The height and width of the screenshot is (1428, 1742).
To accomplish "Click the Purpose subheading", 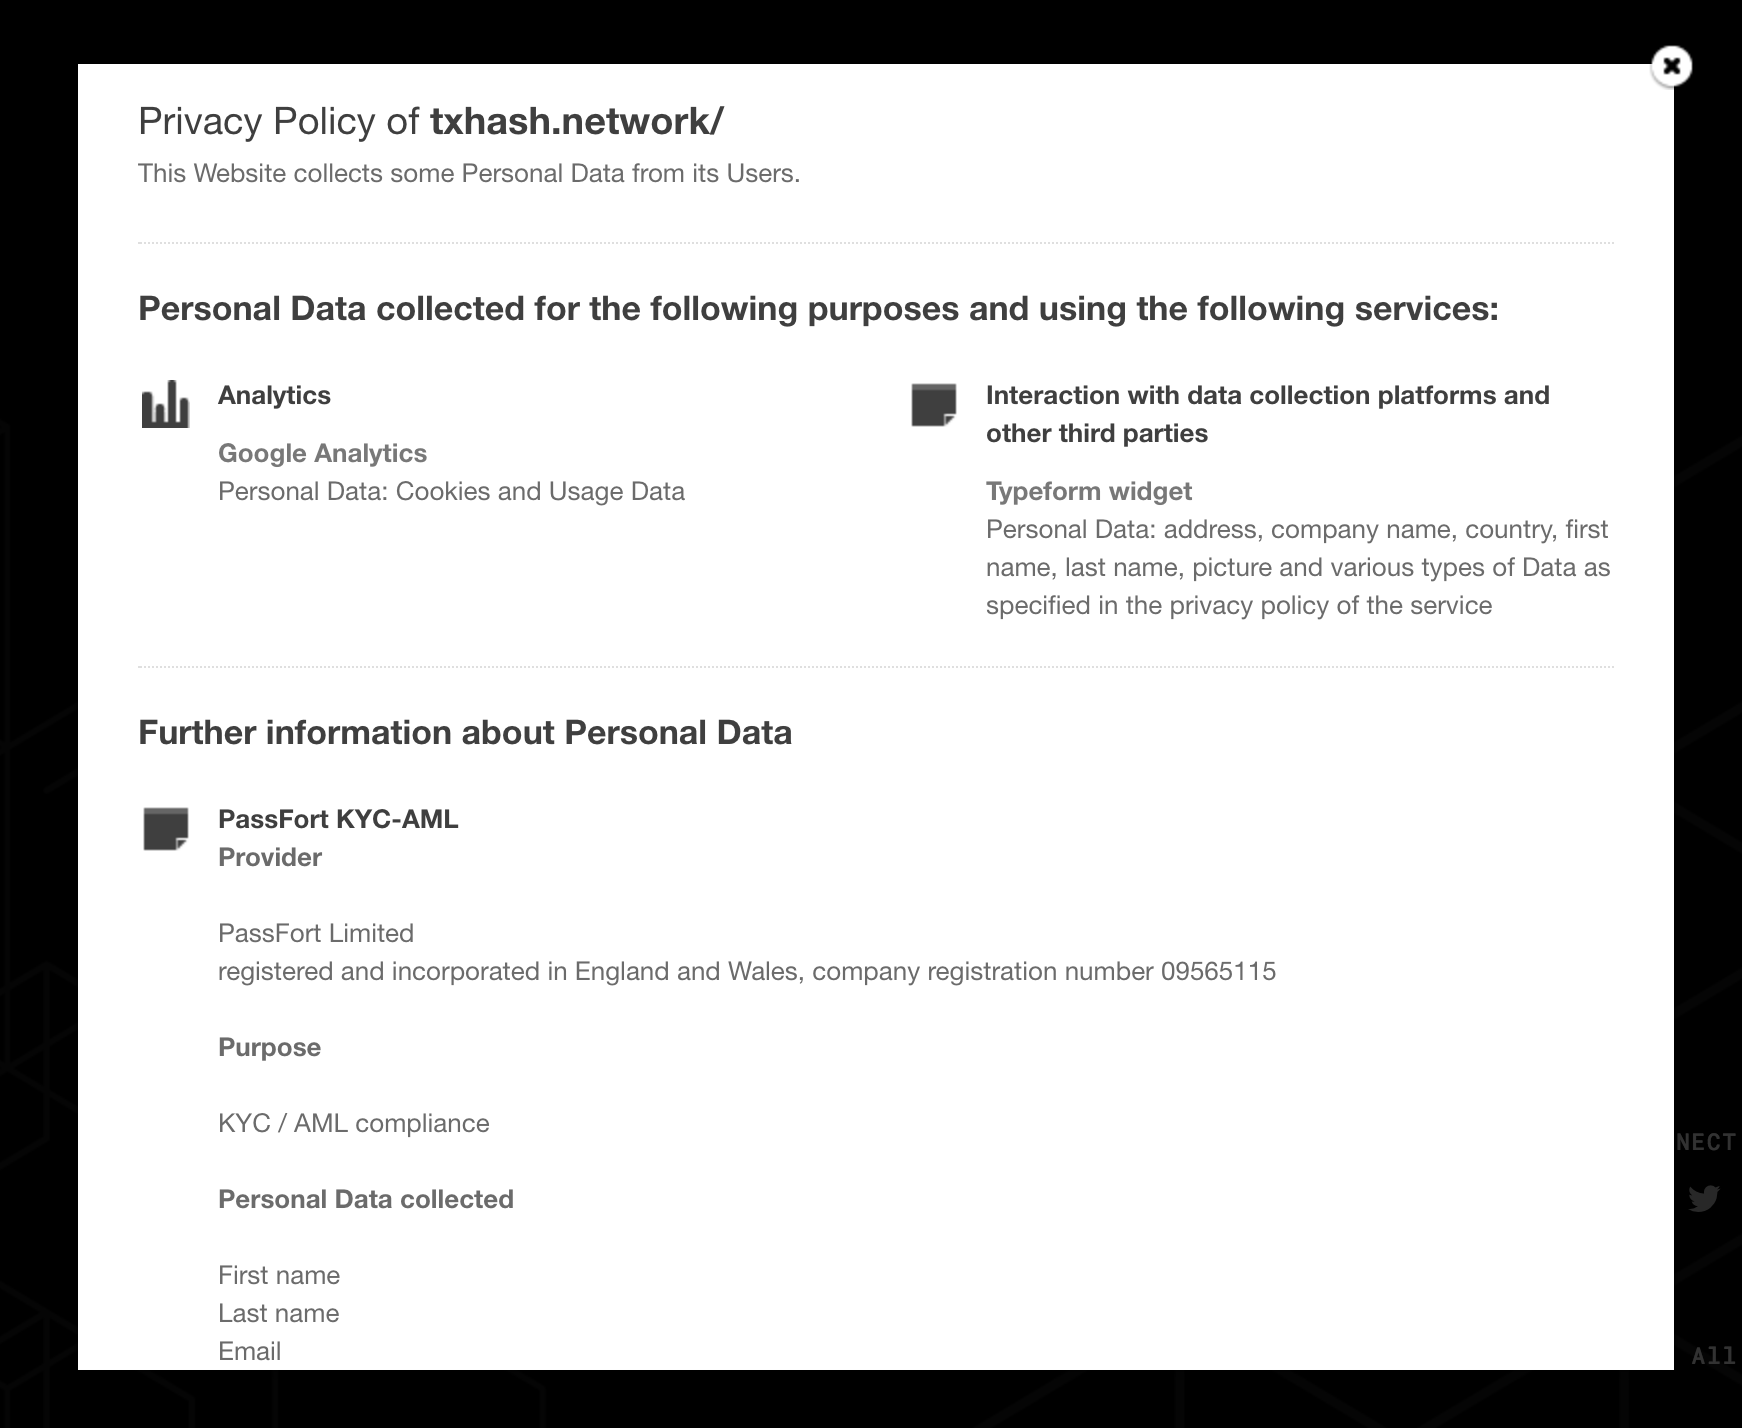I will click(270, 1047).
